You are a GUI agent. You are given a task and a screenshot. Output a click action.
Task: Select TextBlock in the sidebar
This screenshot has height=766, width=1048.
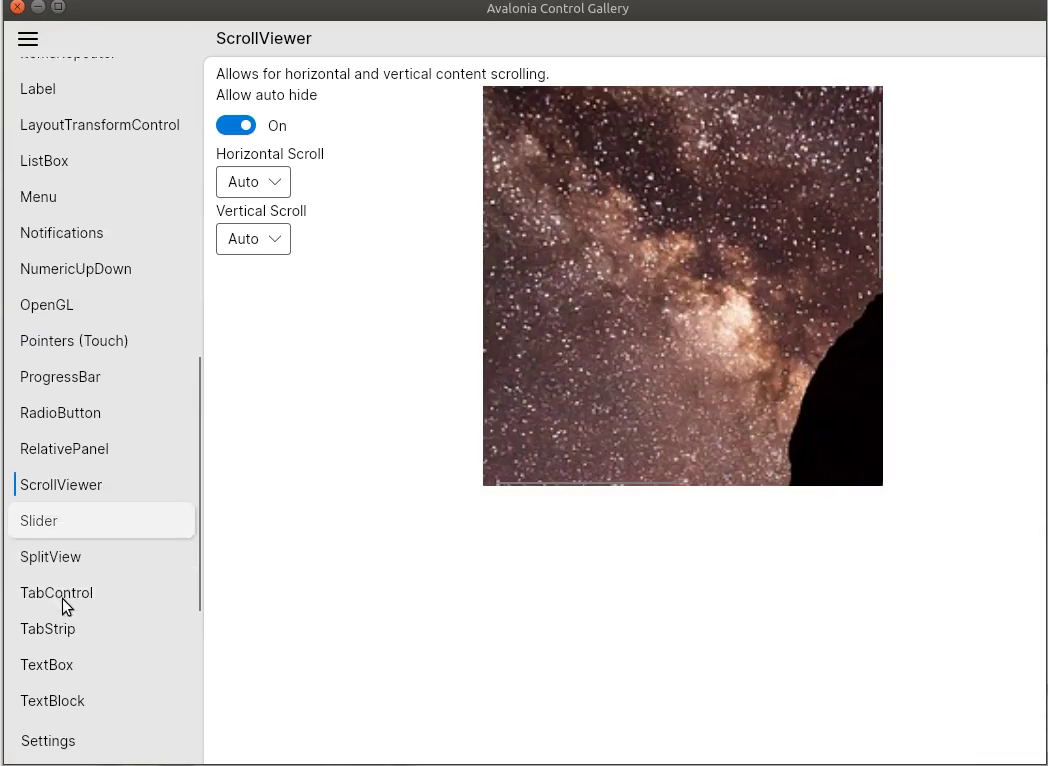click(x=102, y=701)
